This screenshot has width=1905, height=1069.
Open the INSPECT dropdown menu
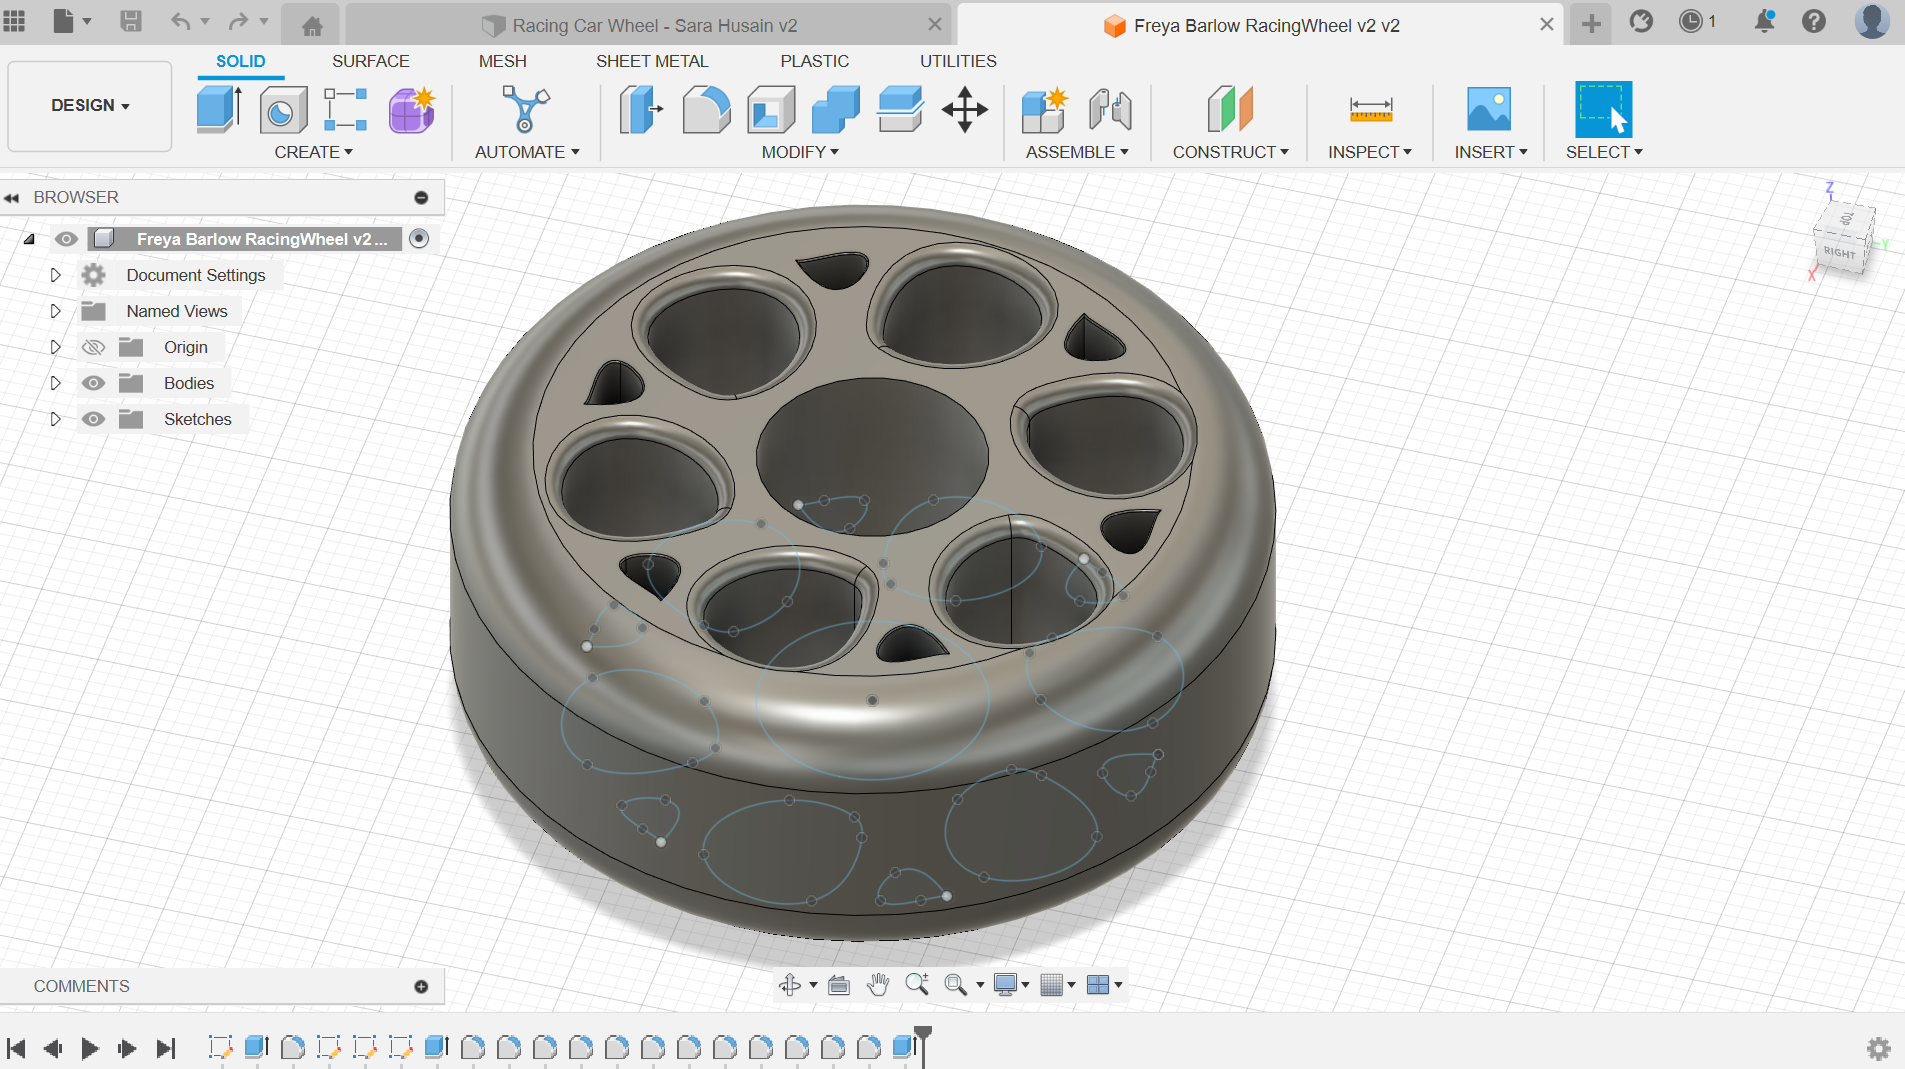(1370, 152)
